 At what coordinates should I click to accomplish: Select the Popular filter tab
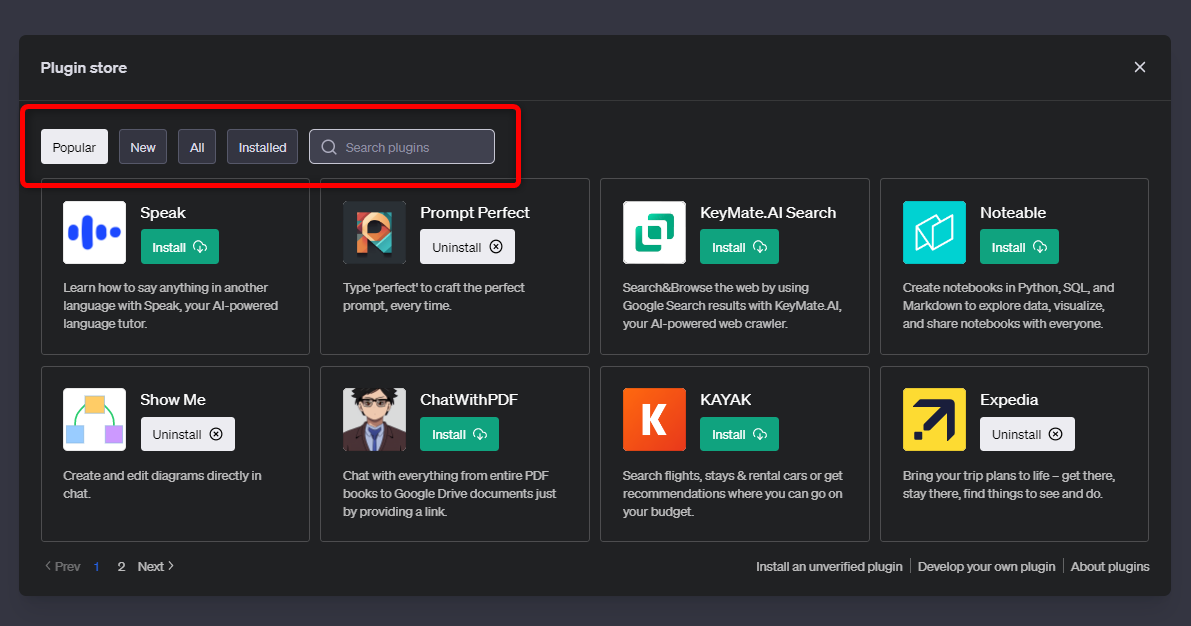74,147
